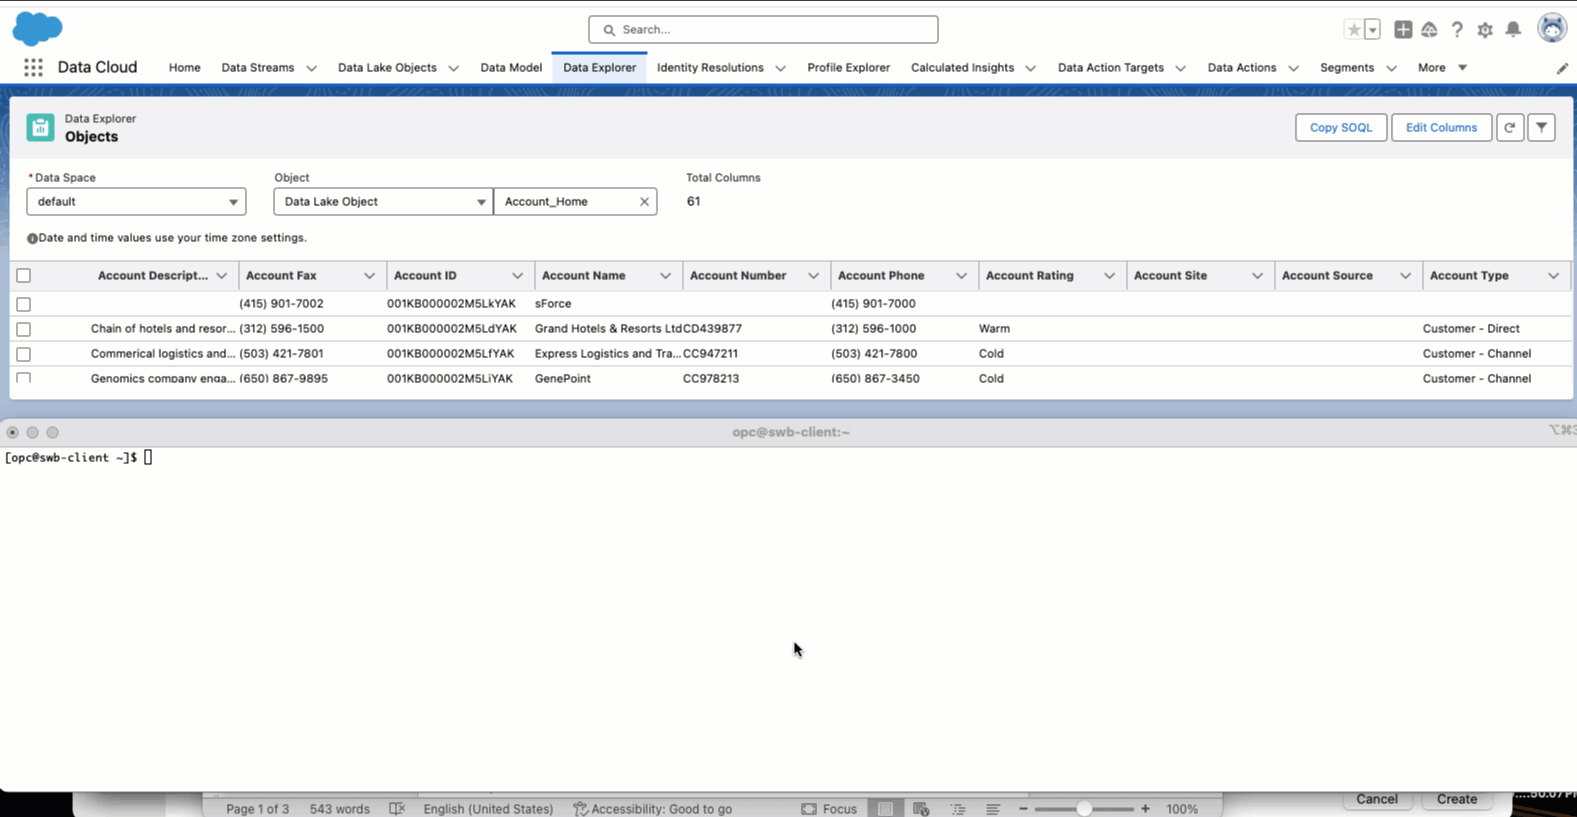Click the Edit Columns button

pyautogui.click(x=1441, y=127)
